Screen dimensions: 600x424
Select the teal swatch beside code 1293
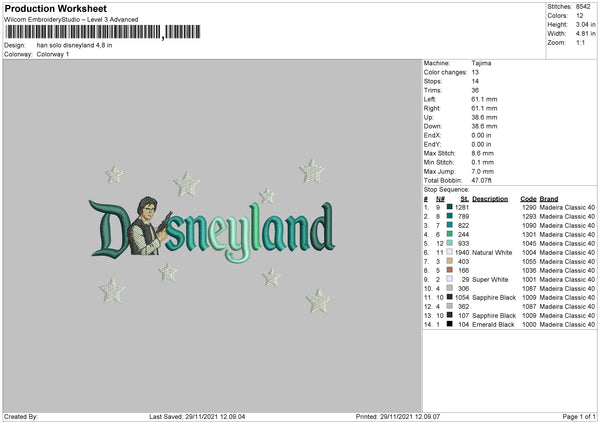point(450,216)
